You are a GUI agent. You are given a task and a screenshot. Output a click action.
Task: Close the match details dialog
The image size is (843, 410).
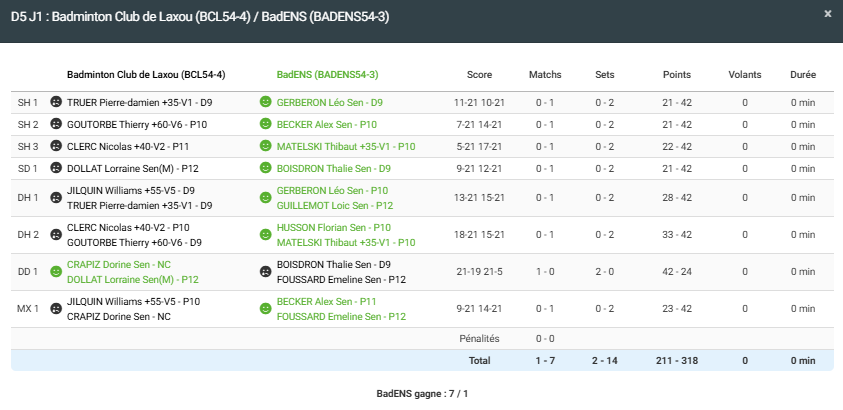click(x=827, y=14)
